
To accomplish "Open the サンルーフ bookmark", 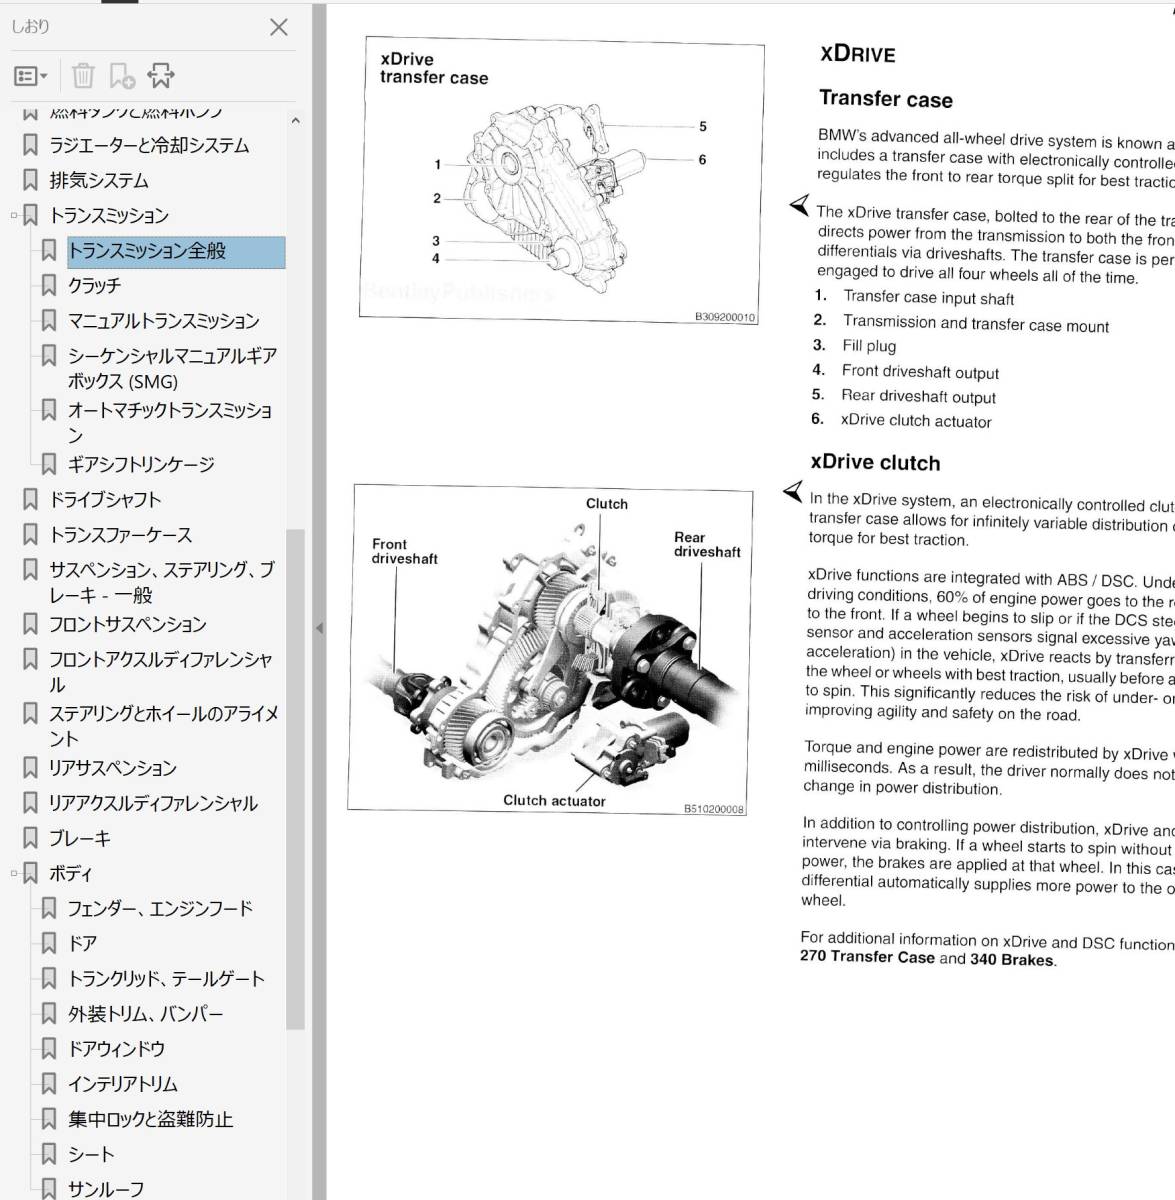I will point(106,1189).
